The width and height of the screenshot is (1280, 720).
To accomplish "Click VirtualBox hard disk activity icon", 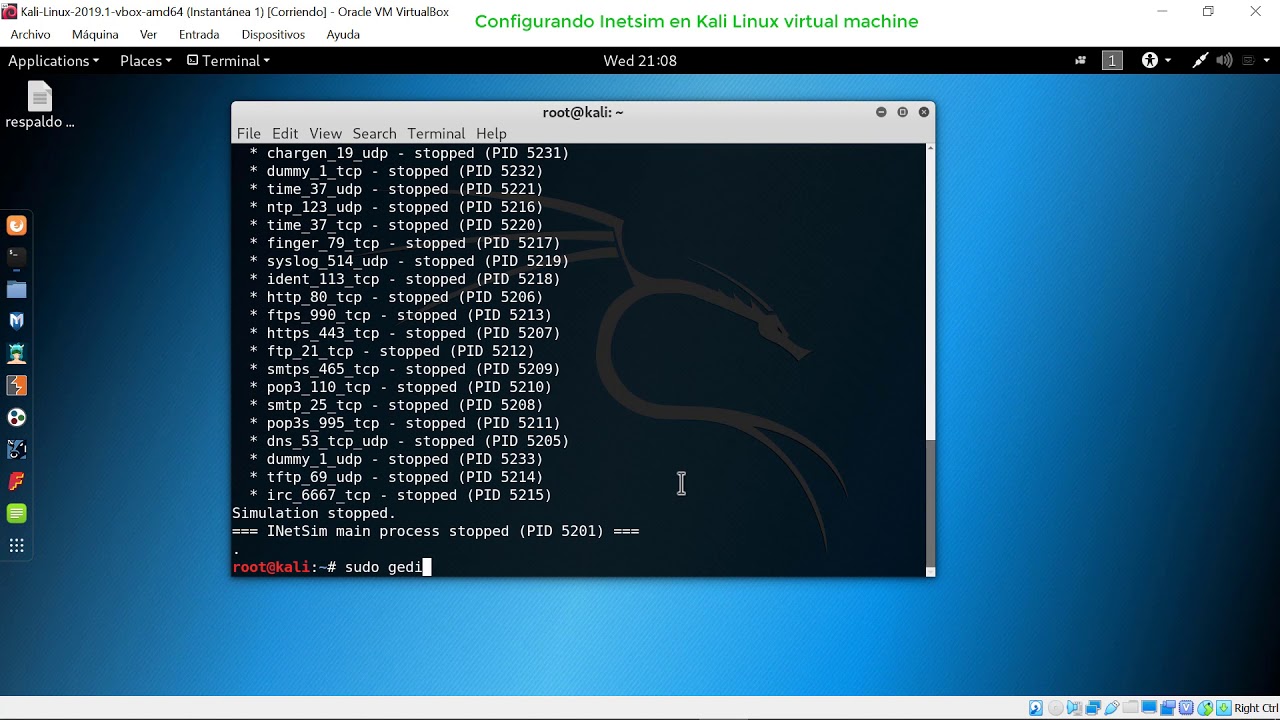I will [1036, 708].
